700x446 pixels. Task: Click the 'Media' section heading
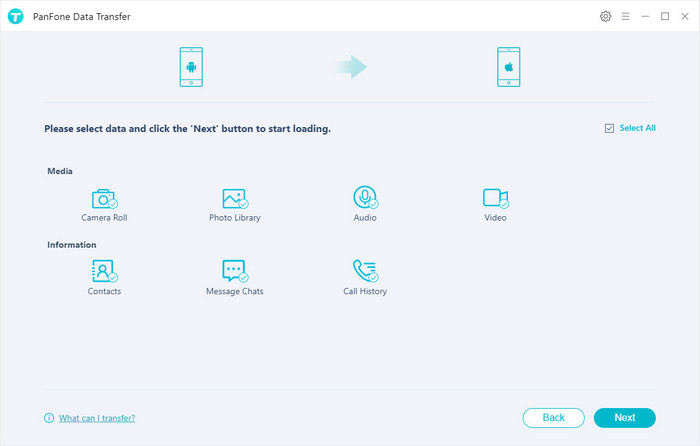point(60,171)
